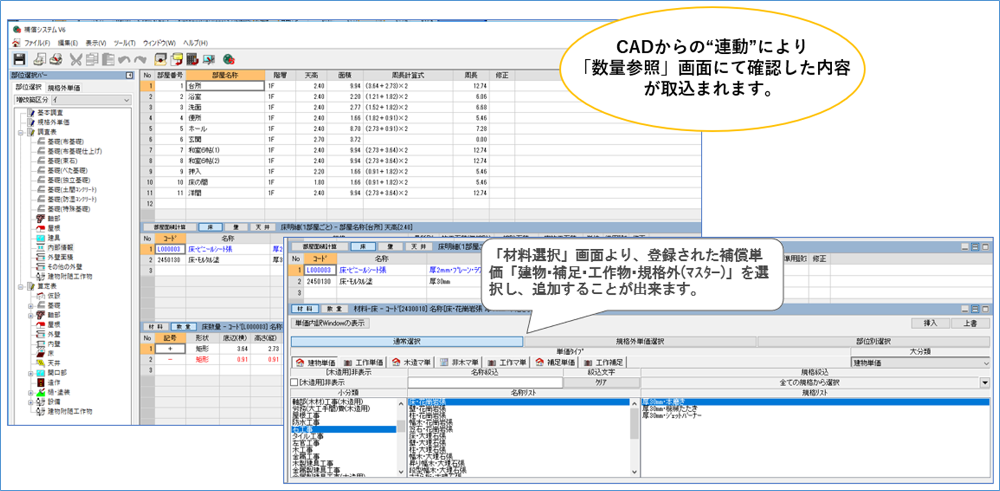The image size is (1000, 491).
Task: Toggle the [木造用]非表示 checkbox
Action: 292,382
